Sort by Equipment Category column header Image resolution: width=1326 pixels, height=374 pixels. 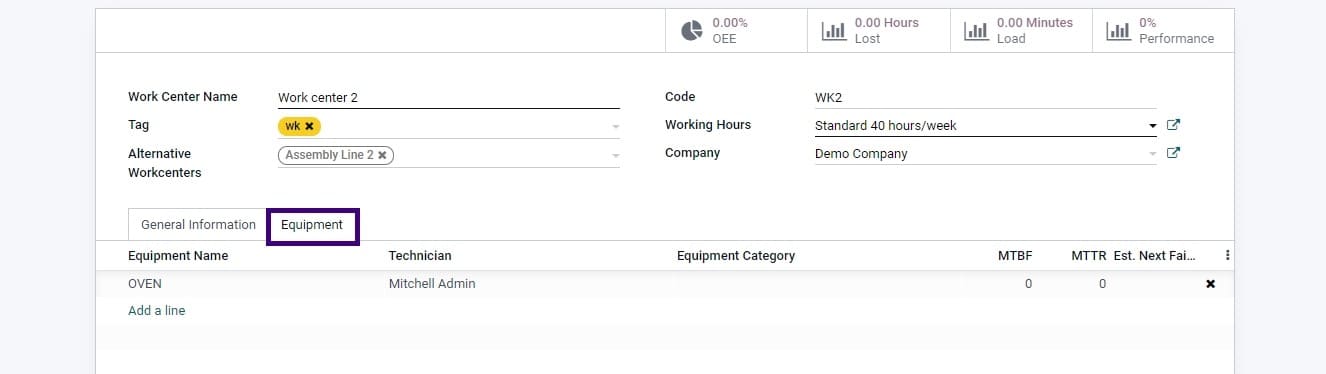click(736, 256)
